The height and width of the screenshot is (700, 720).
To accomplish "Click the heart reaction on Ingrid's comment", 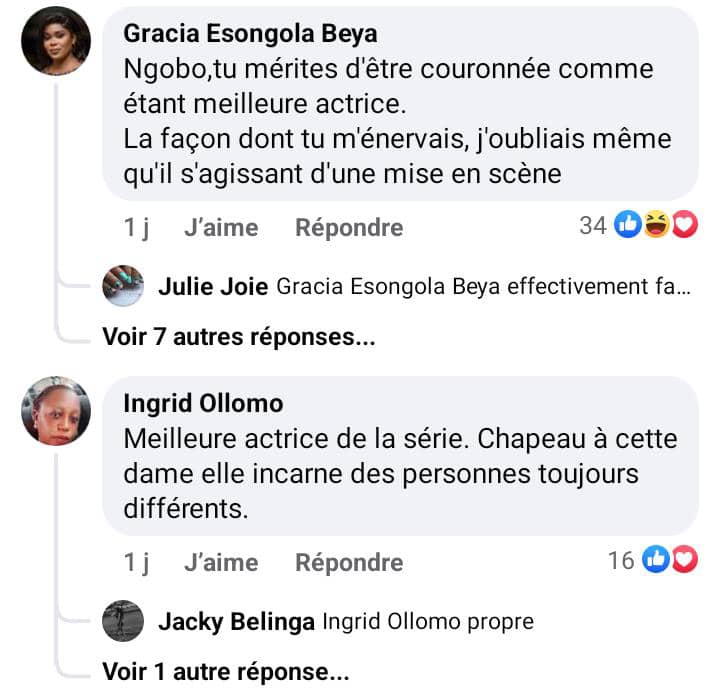I will click(x=684, y=560).
